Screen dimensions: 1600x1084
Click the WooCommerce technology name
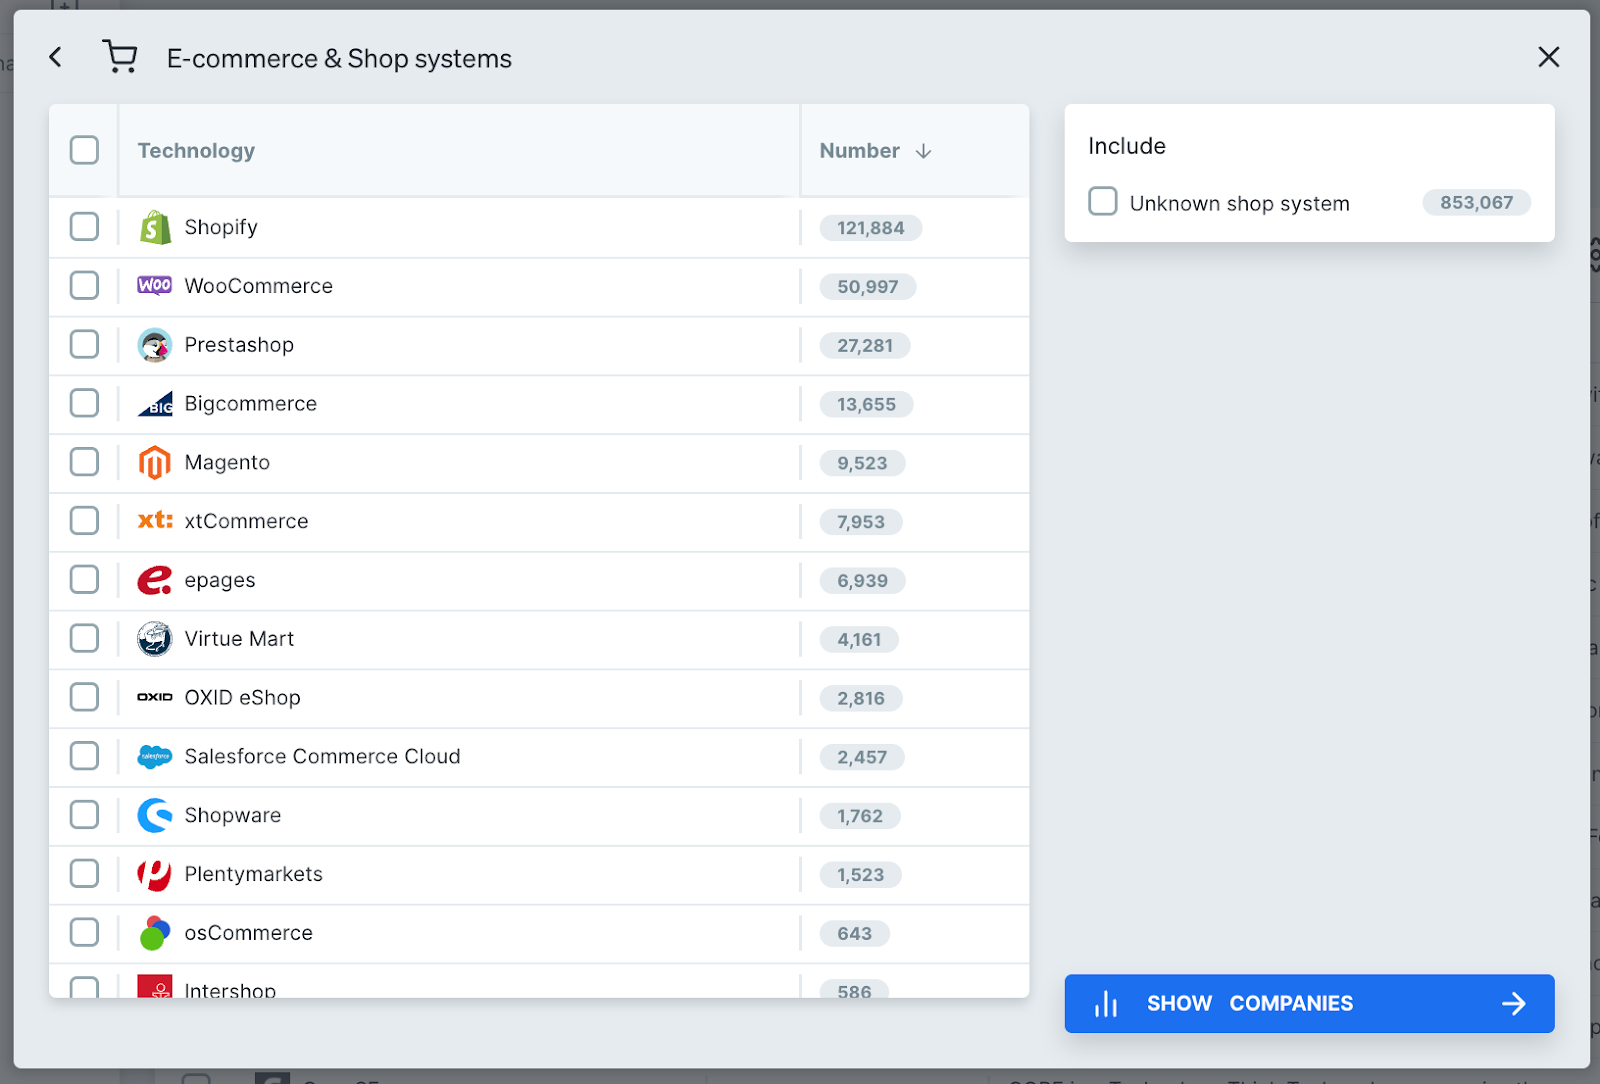click(259, 286)
